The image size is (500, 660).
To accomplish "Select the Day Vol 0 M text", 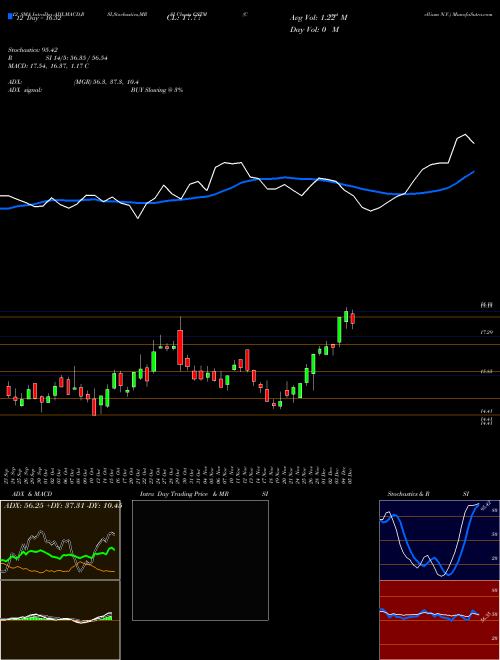I will (x=314, y=30).
